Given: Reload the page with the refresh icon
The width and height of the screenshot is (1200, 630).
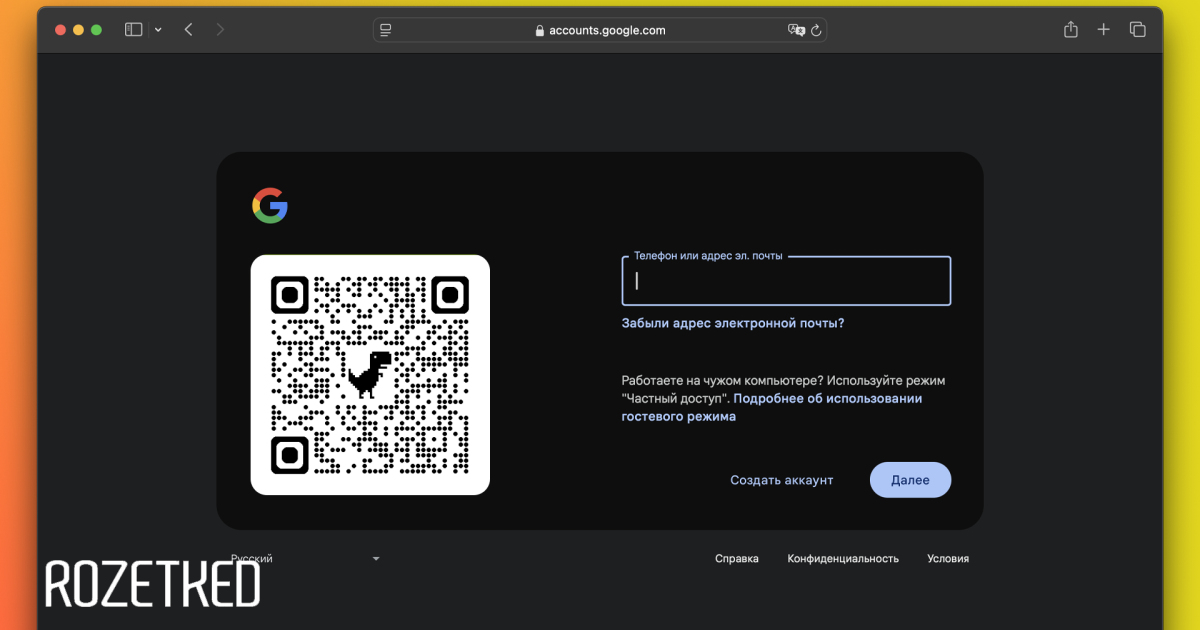Looking at the screenshot, I should 816,30.
